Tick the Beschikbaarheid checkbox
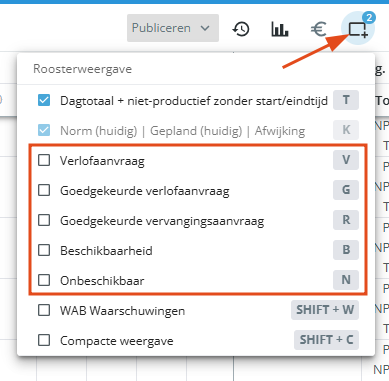The image size is (389, 381). [x=44, y=250]
